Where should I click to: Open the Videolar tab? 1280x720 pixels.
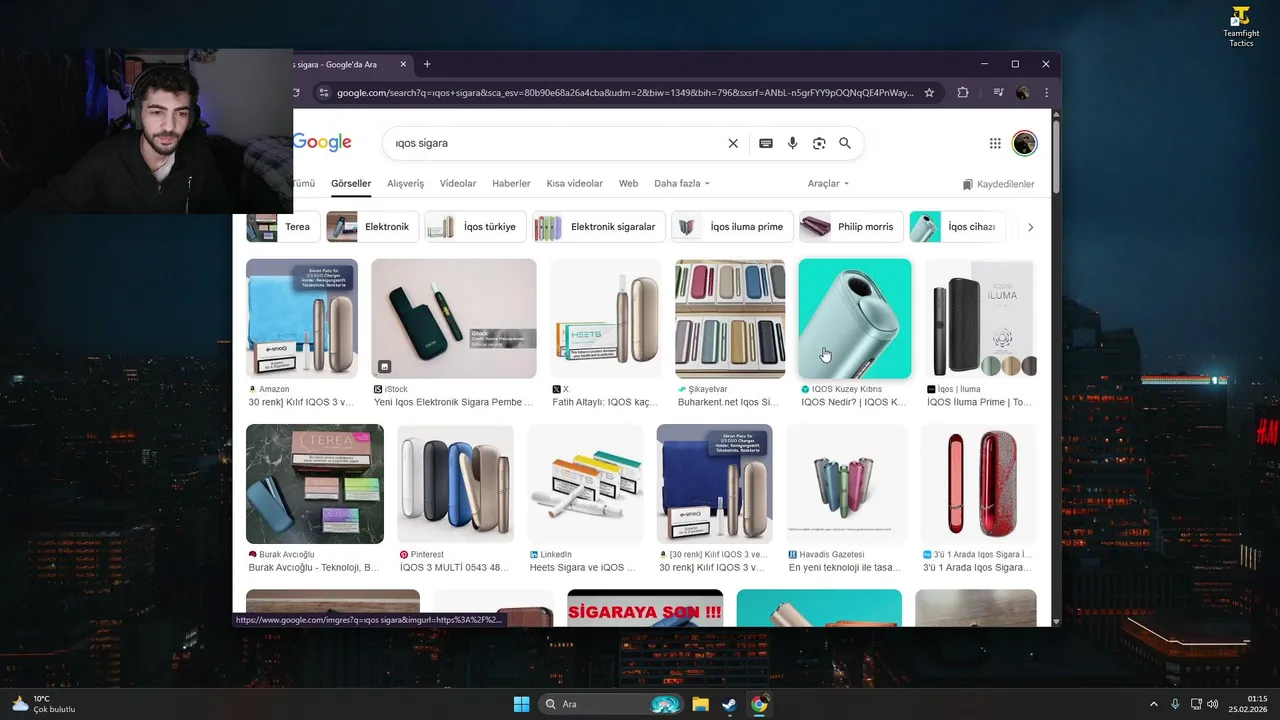458,184
